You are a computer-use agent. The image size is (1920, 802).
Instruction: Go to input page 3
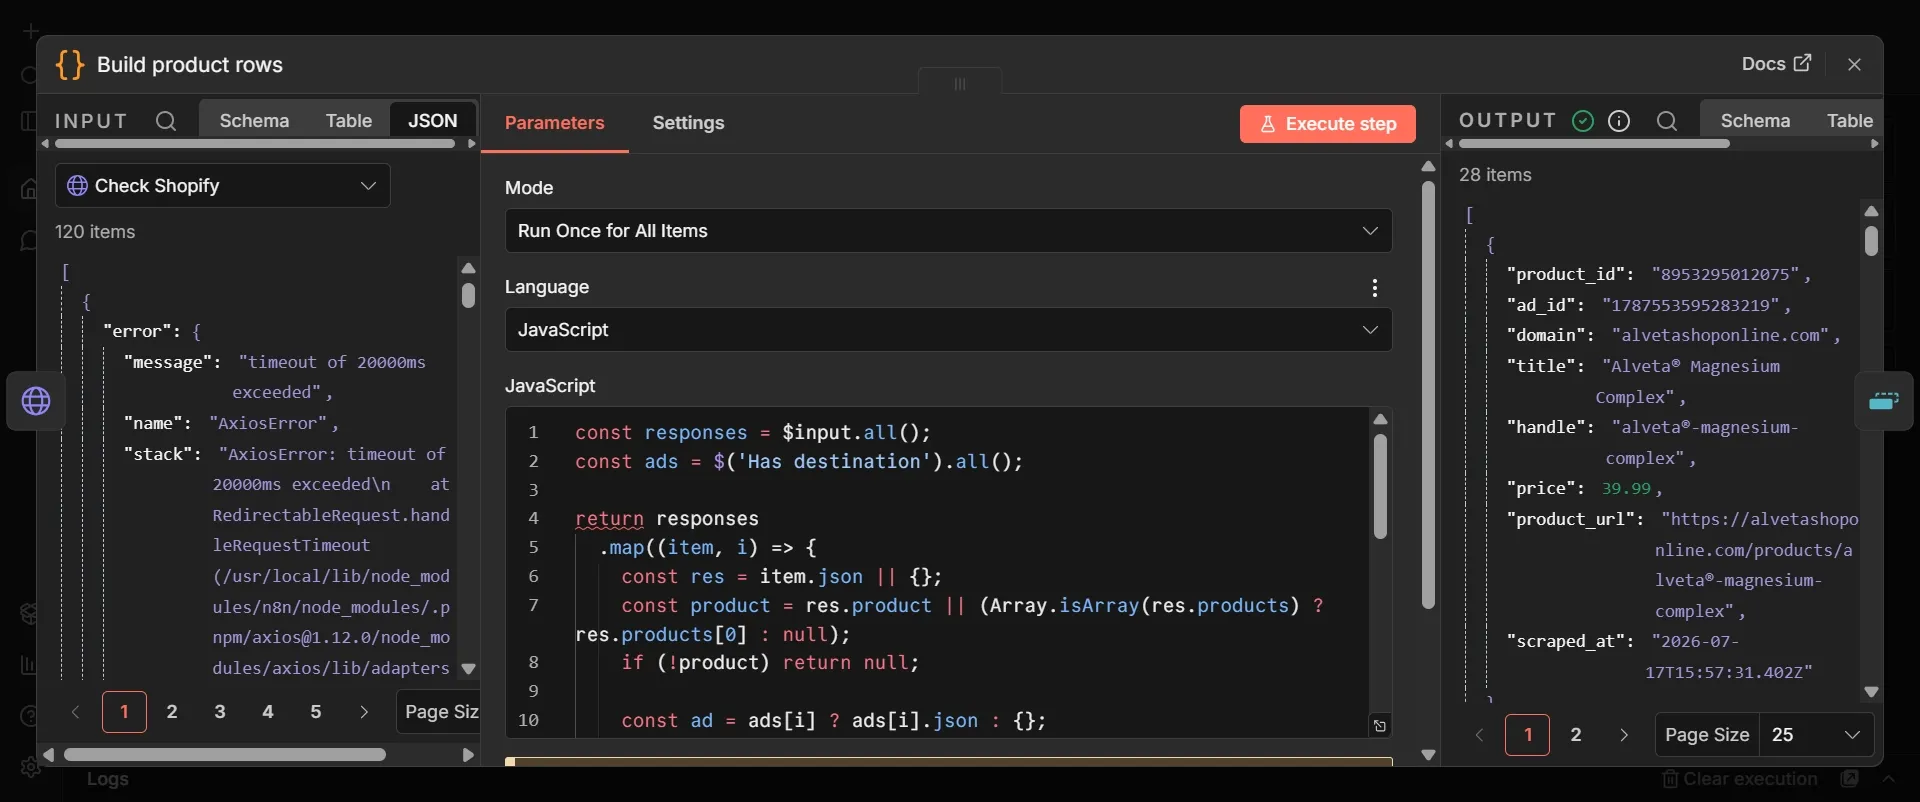(x=220, y=712)
